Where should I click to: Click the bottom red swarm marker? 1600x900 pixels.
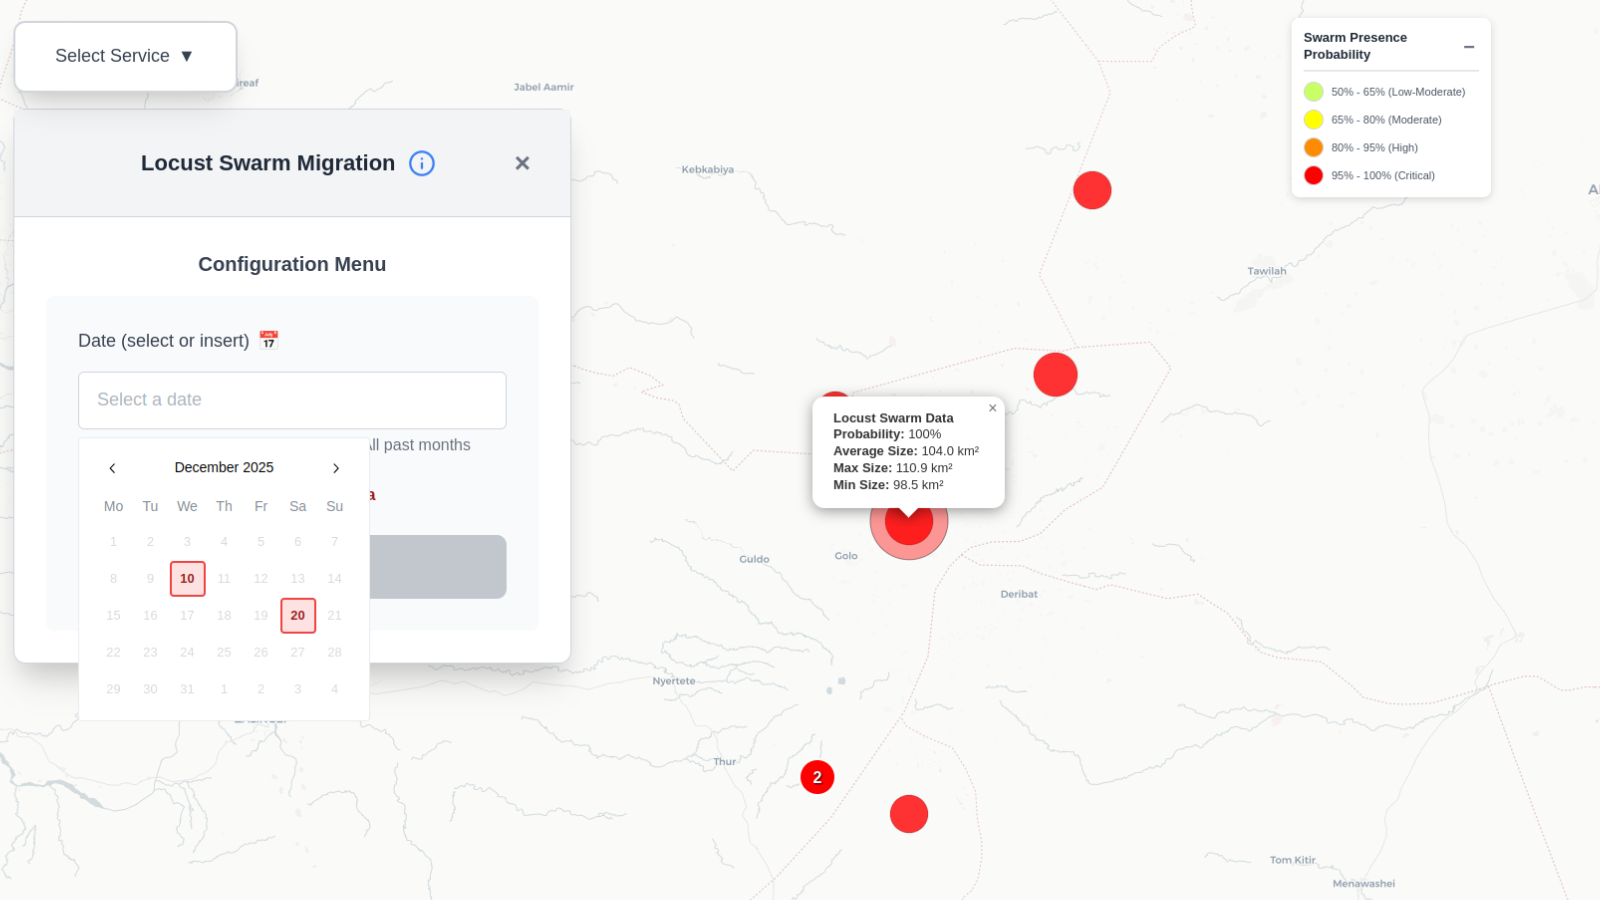tap(909, 814)
